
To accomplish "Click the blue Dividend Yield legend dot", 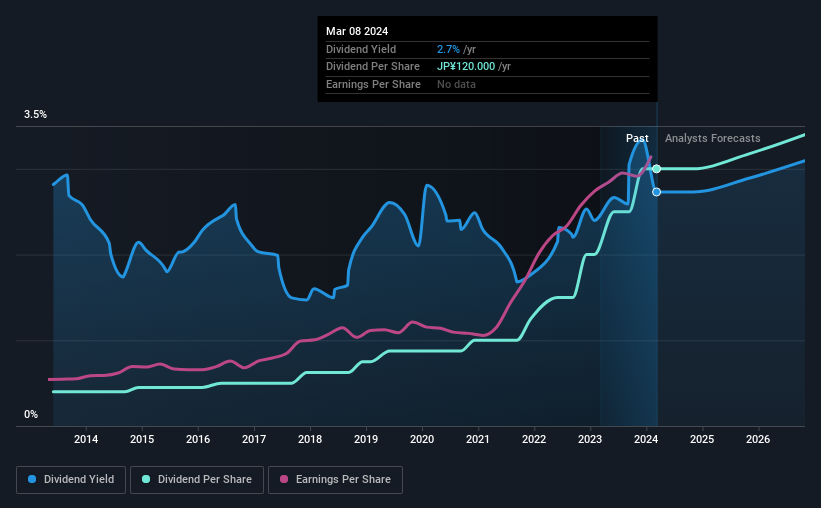I will click(32, 479).
